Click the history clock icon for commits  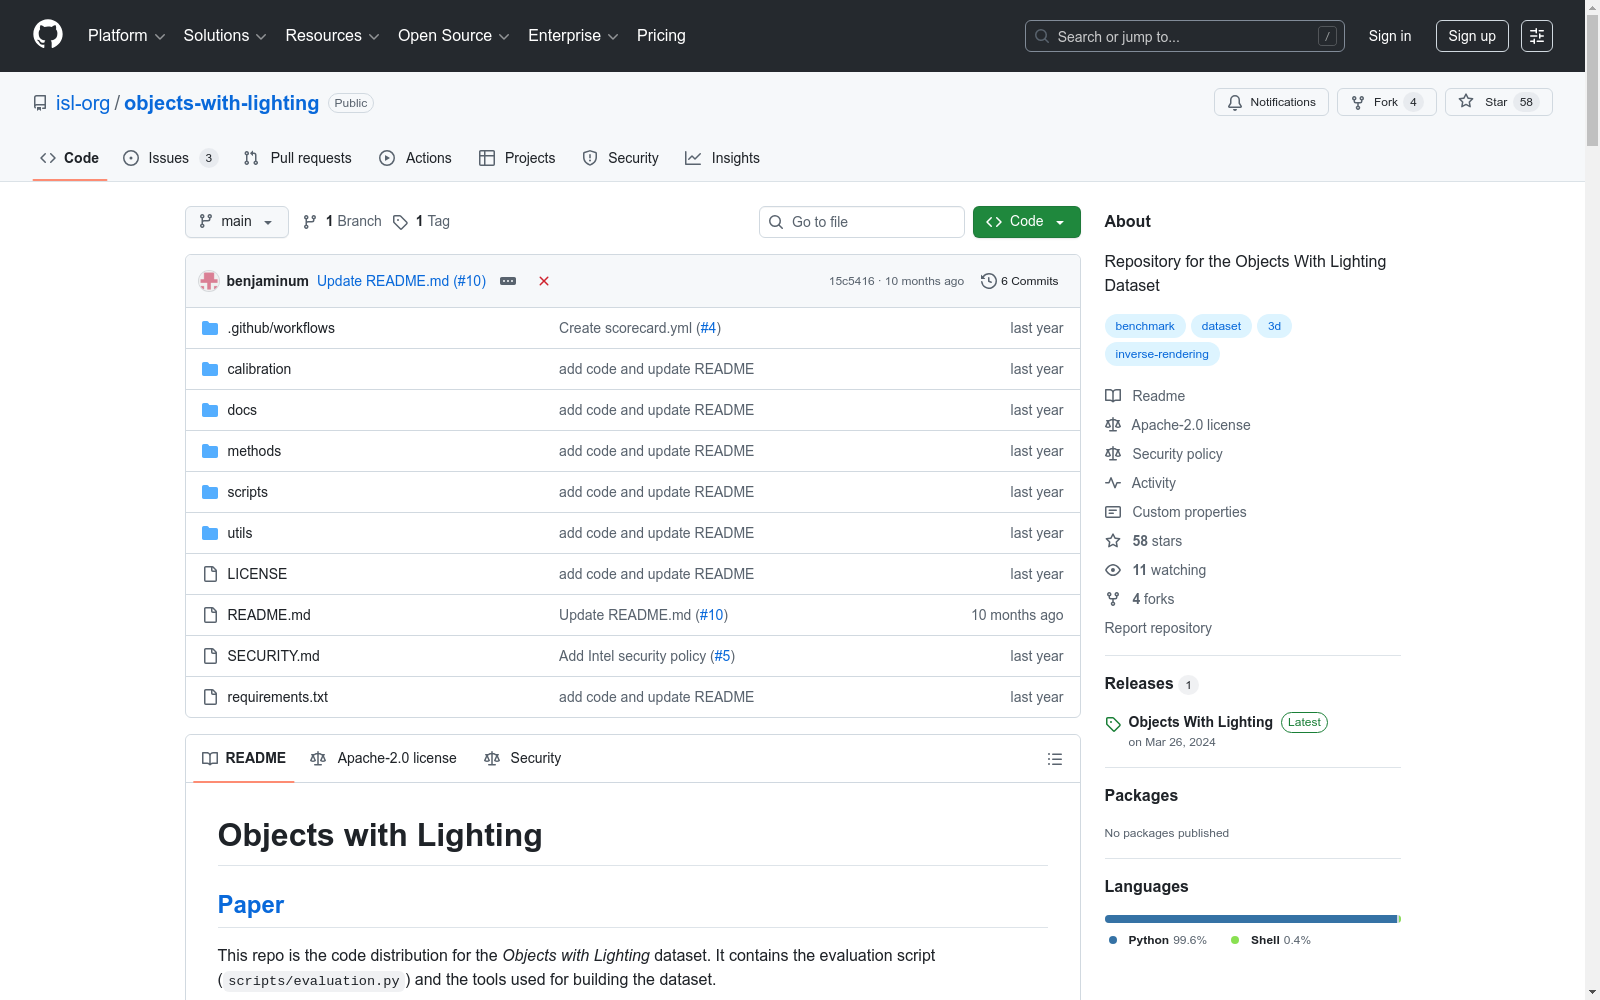coord(989,281)
